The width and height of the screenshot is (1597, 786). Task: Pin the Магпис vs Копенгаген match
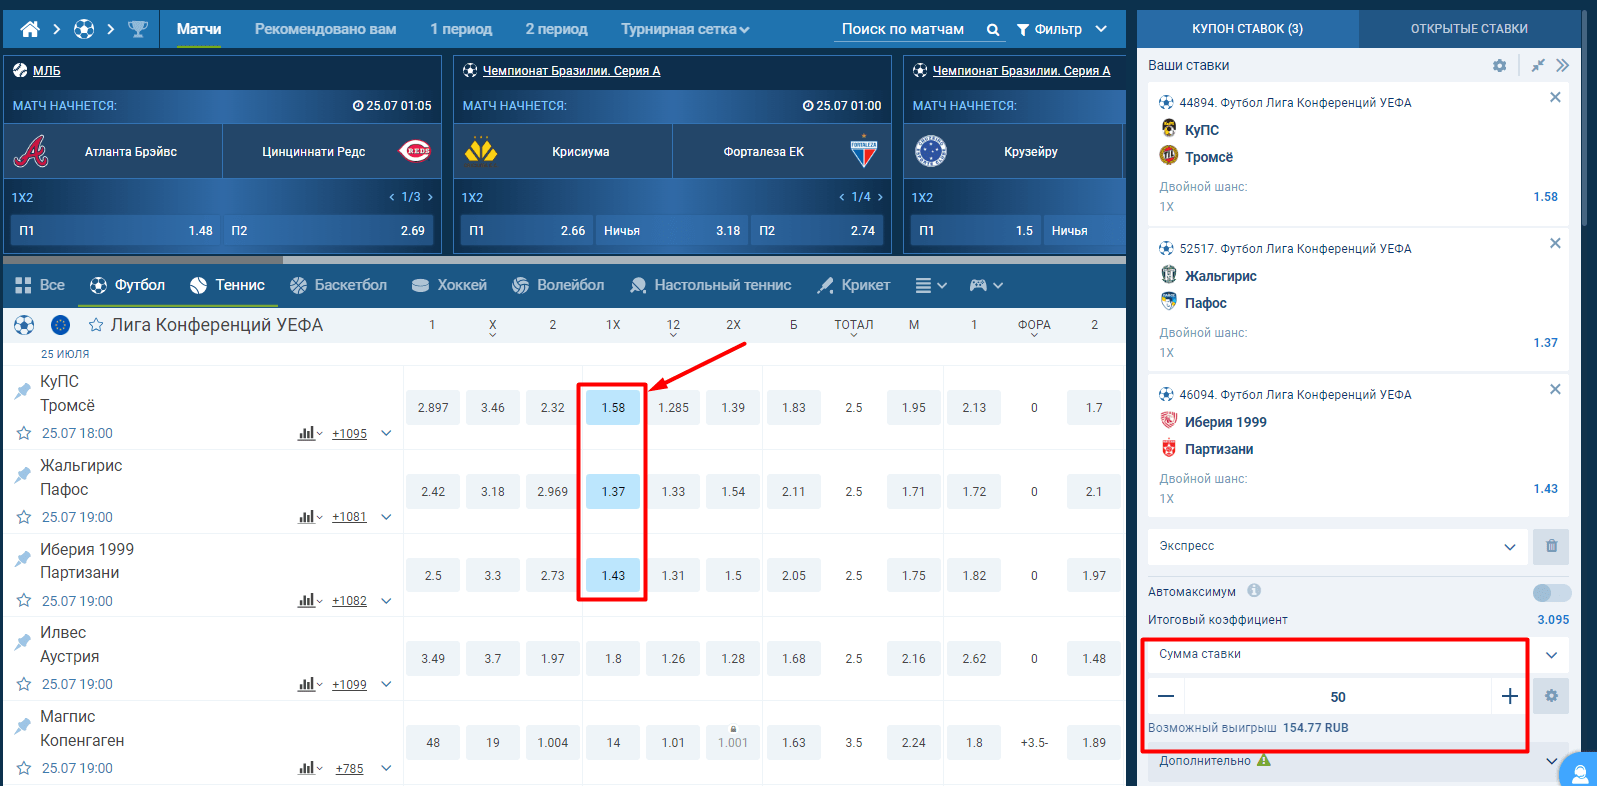[23, 726]
